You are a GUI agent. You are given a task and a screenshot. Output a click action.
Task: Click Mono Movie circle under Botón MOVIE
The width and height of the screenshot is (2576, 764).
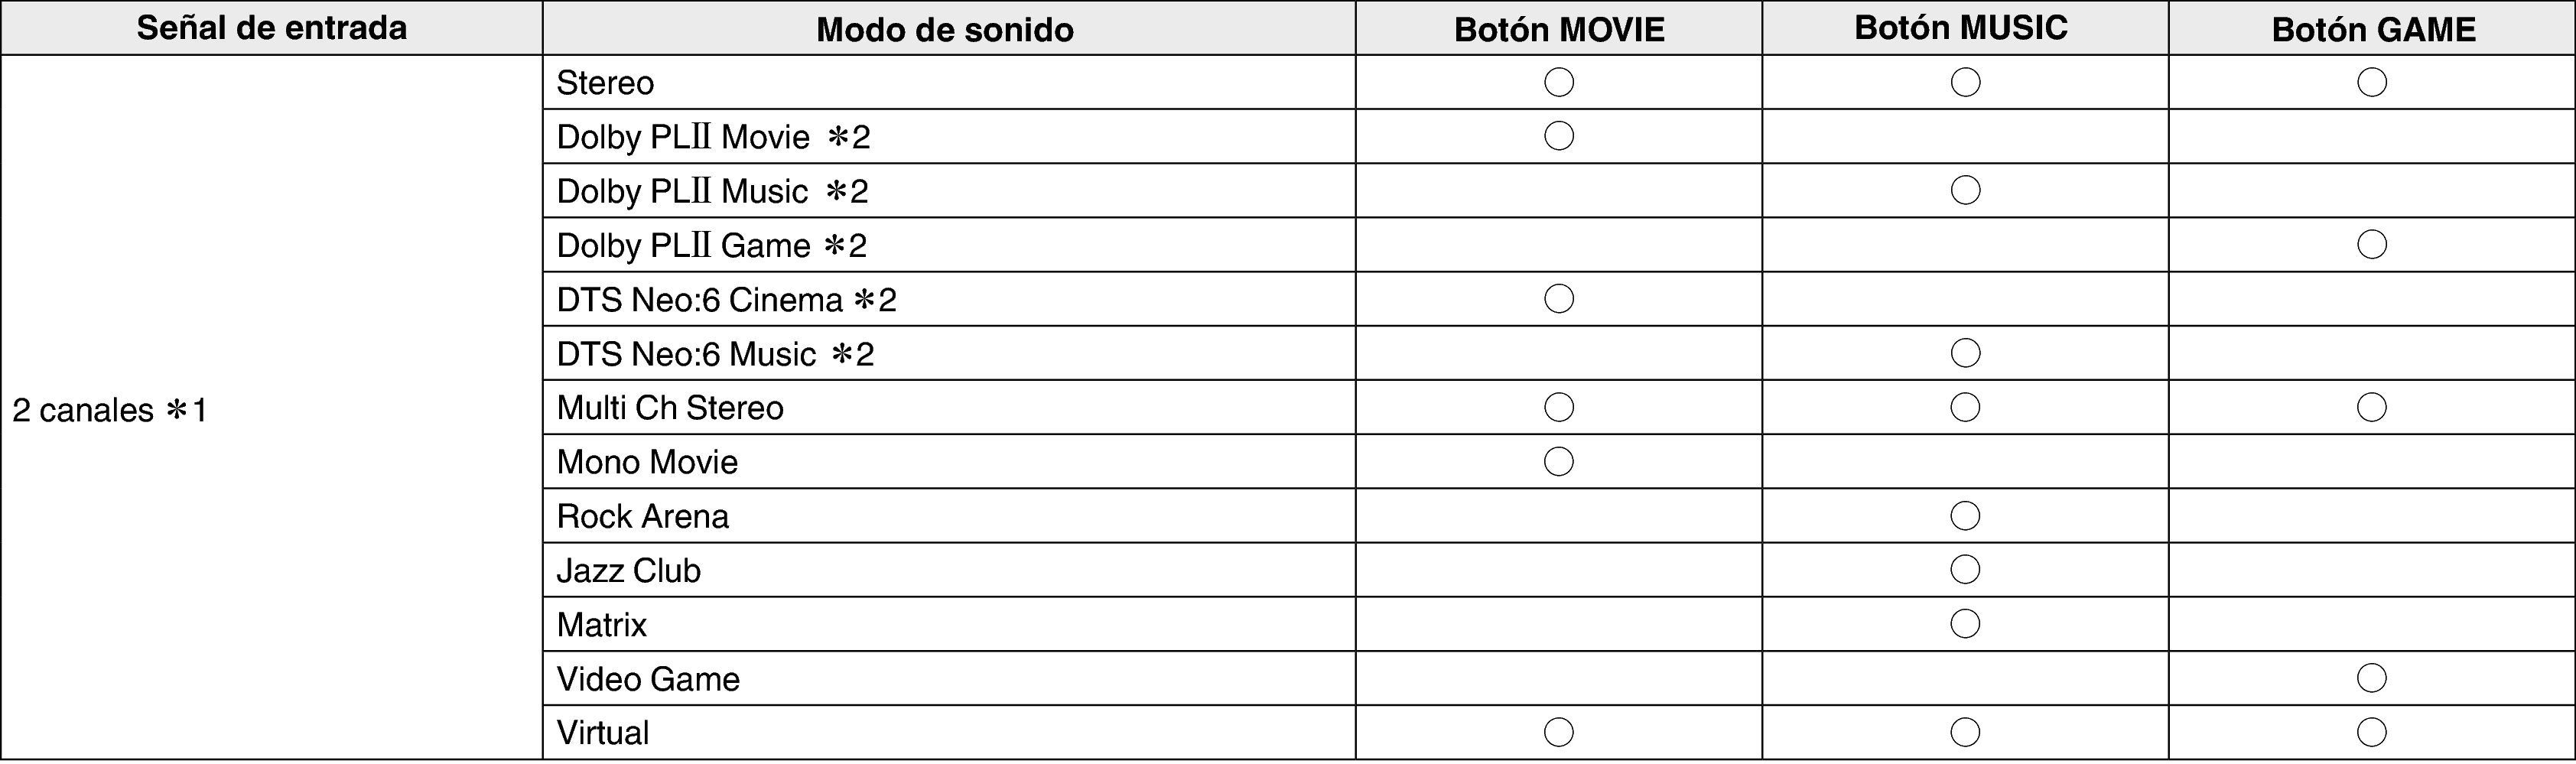(x=1559, y=461)
